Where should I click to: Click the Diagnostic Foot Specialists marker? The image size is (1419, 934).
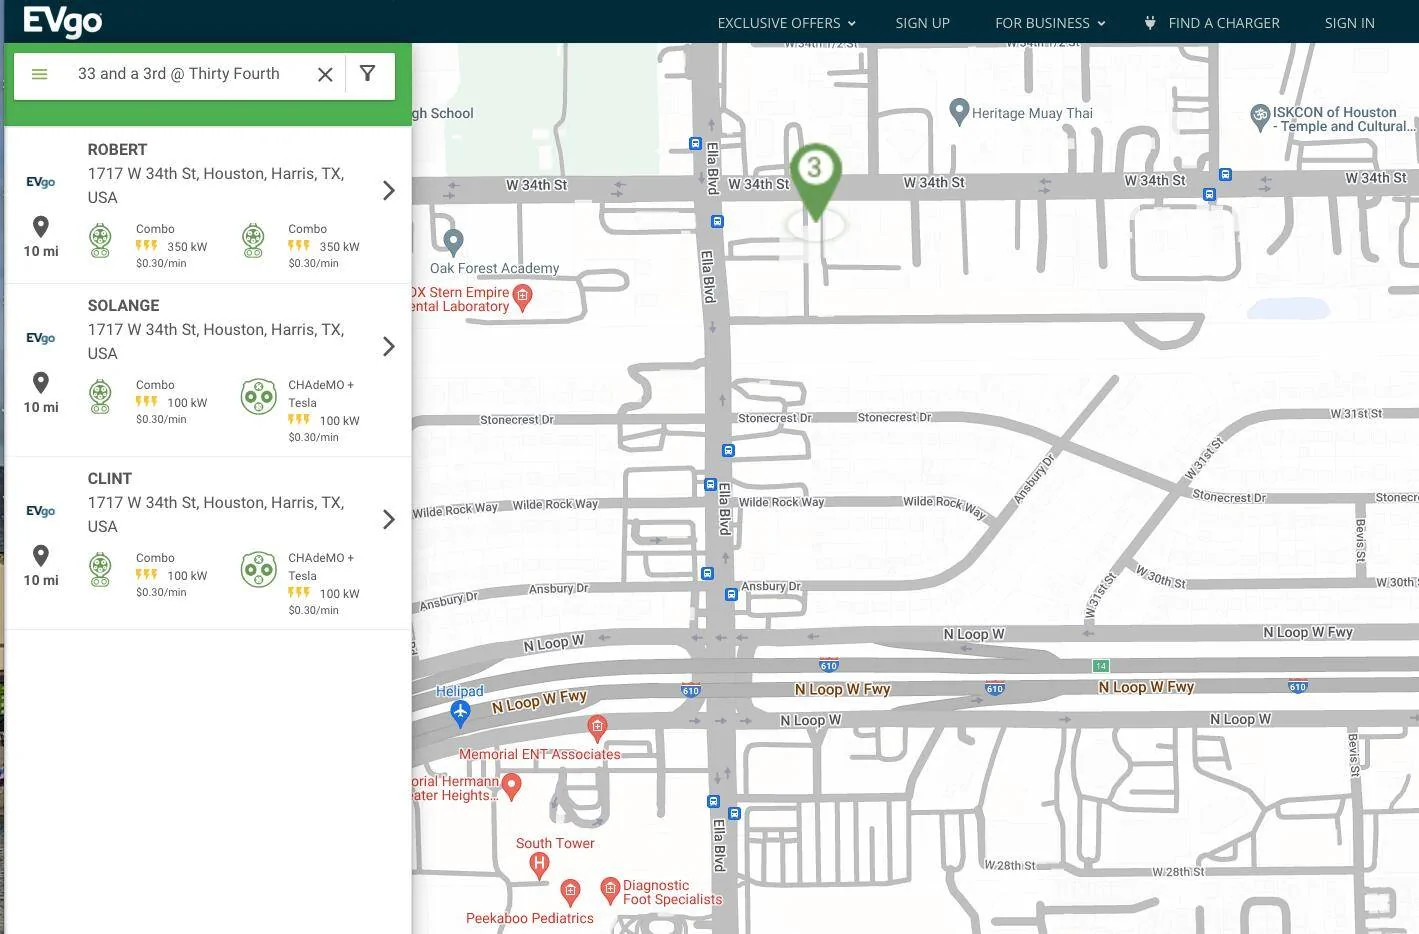coord(610,889)
